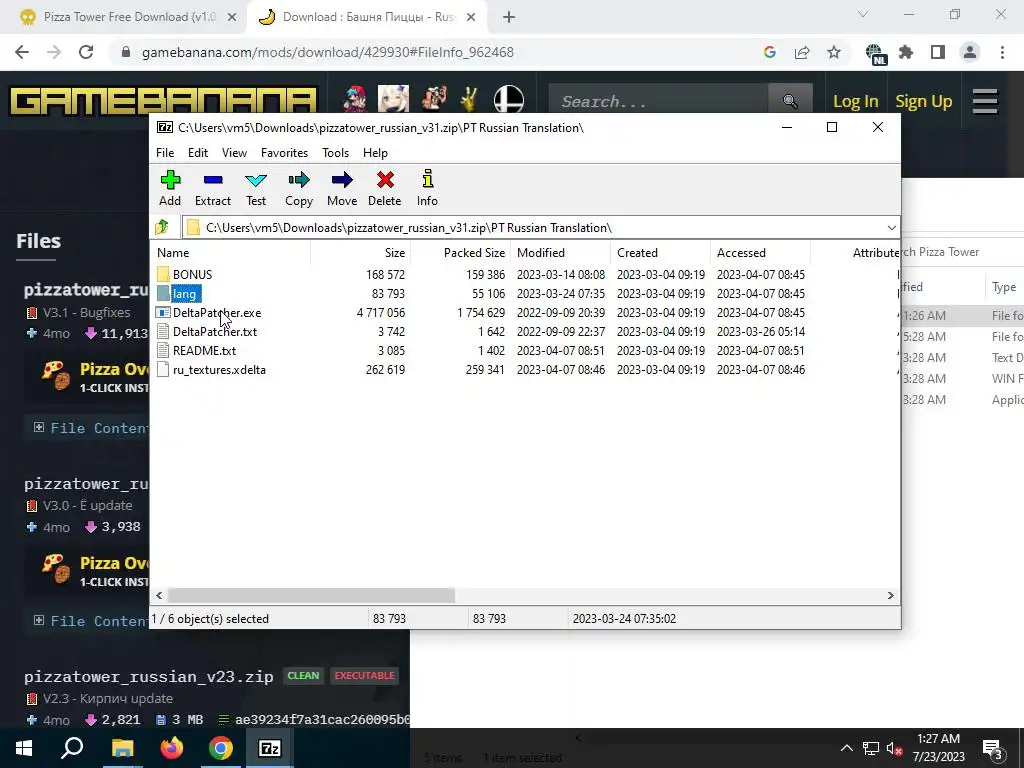
Task: Open the View menu
Action: click(234, 153)
